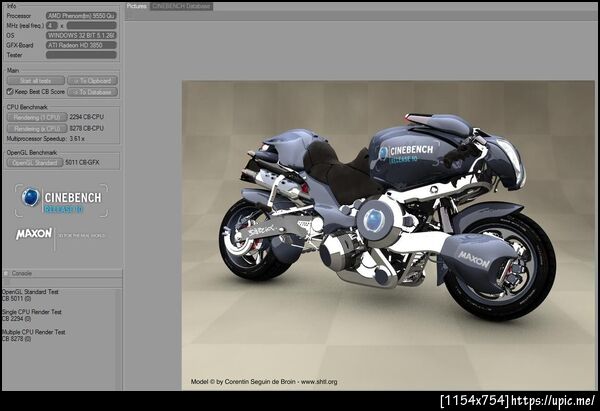Click the CB 2294 (0) console entry
The image size is (600, 411).
click(17, 319)
